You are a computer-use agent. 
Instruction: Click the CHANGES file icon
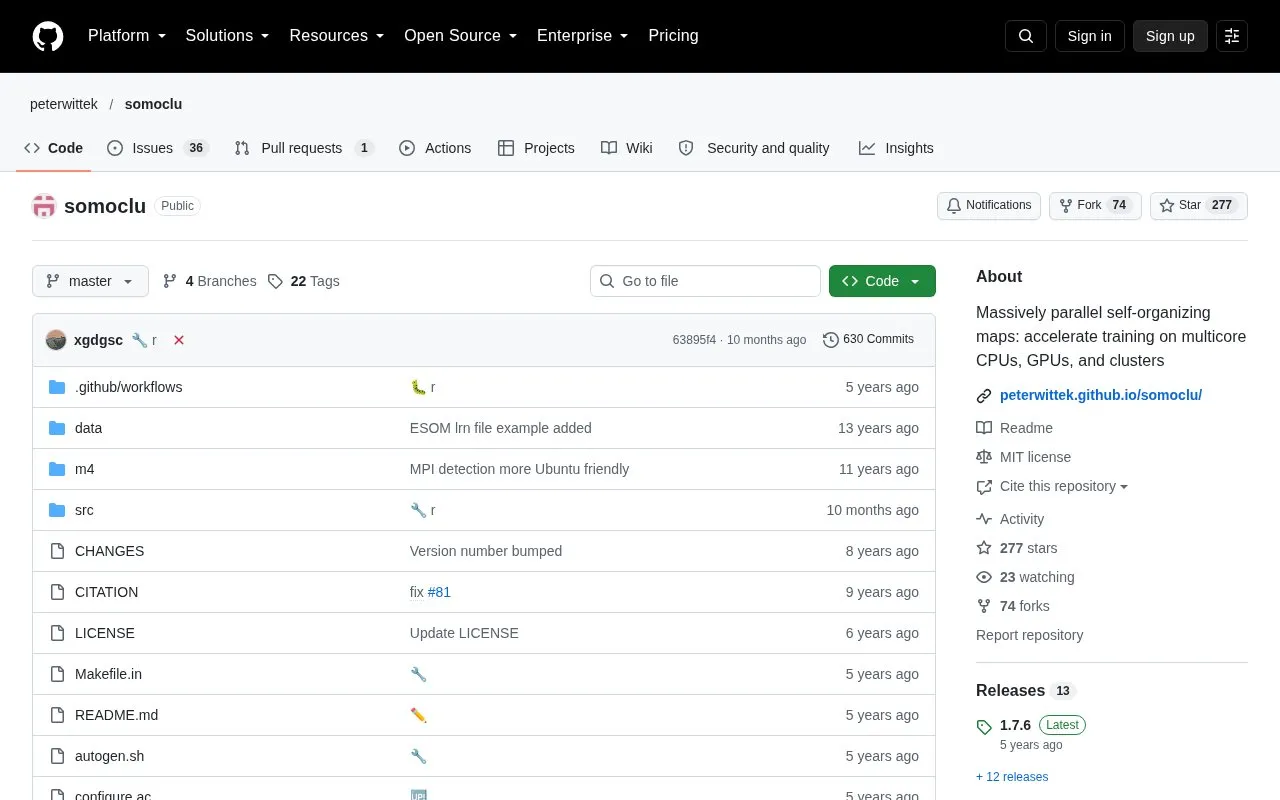pyautogui.click(x=57, y=551)
